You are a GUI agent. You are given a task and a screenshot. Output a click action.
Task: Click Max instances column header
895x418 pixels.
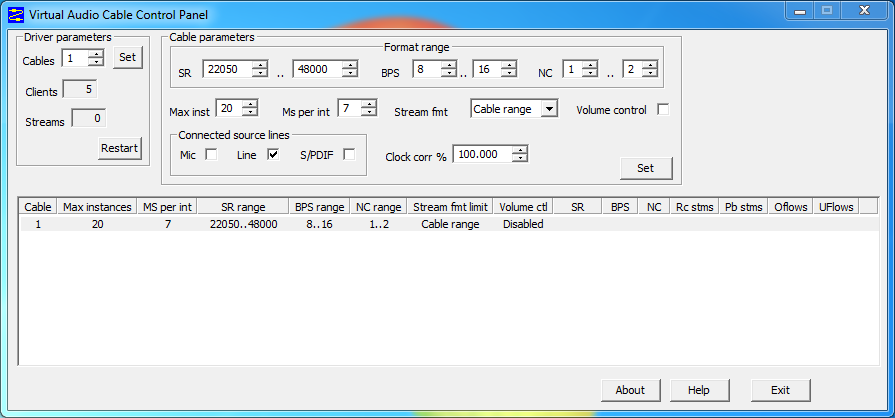97,207
